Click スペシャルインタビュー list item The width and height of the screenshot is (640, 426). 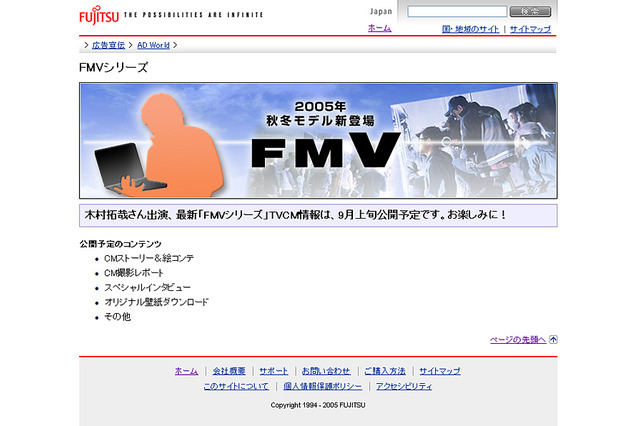pos(147,288)
